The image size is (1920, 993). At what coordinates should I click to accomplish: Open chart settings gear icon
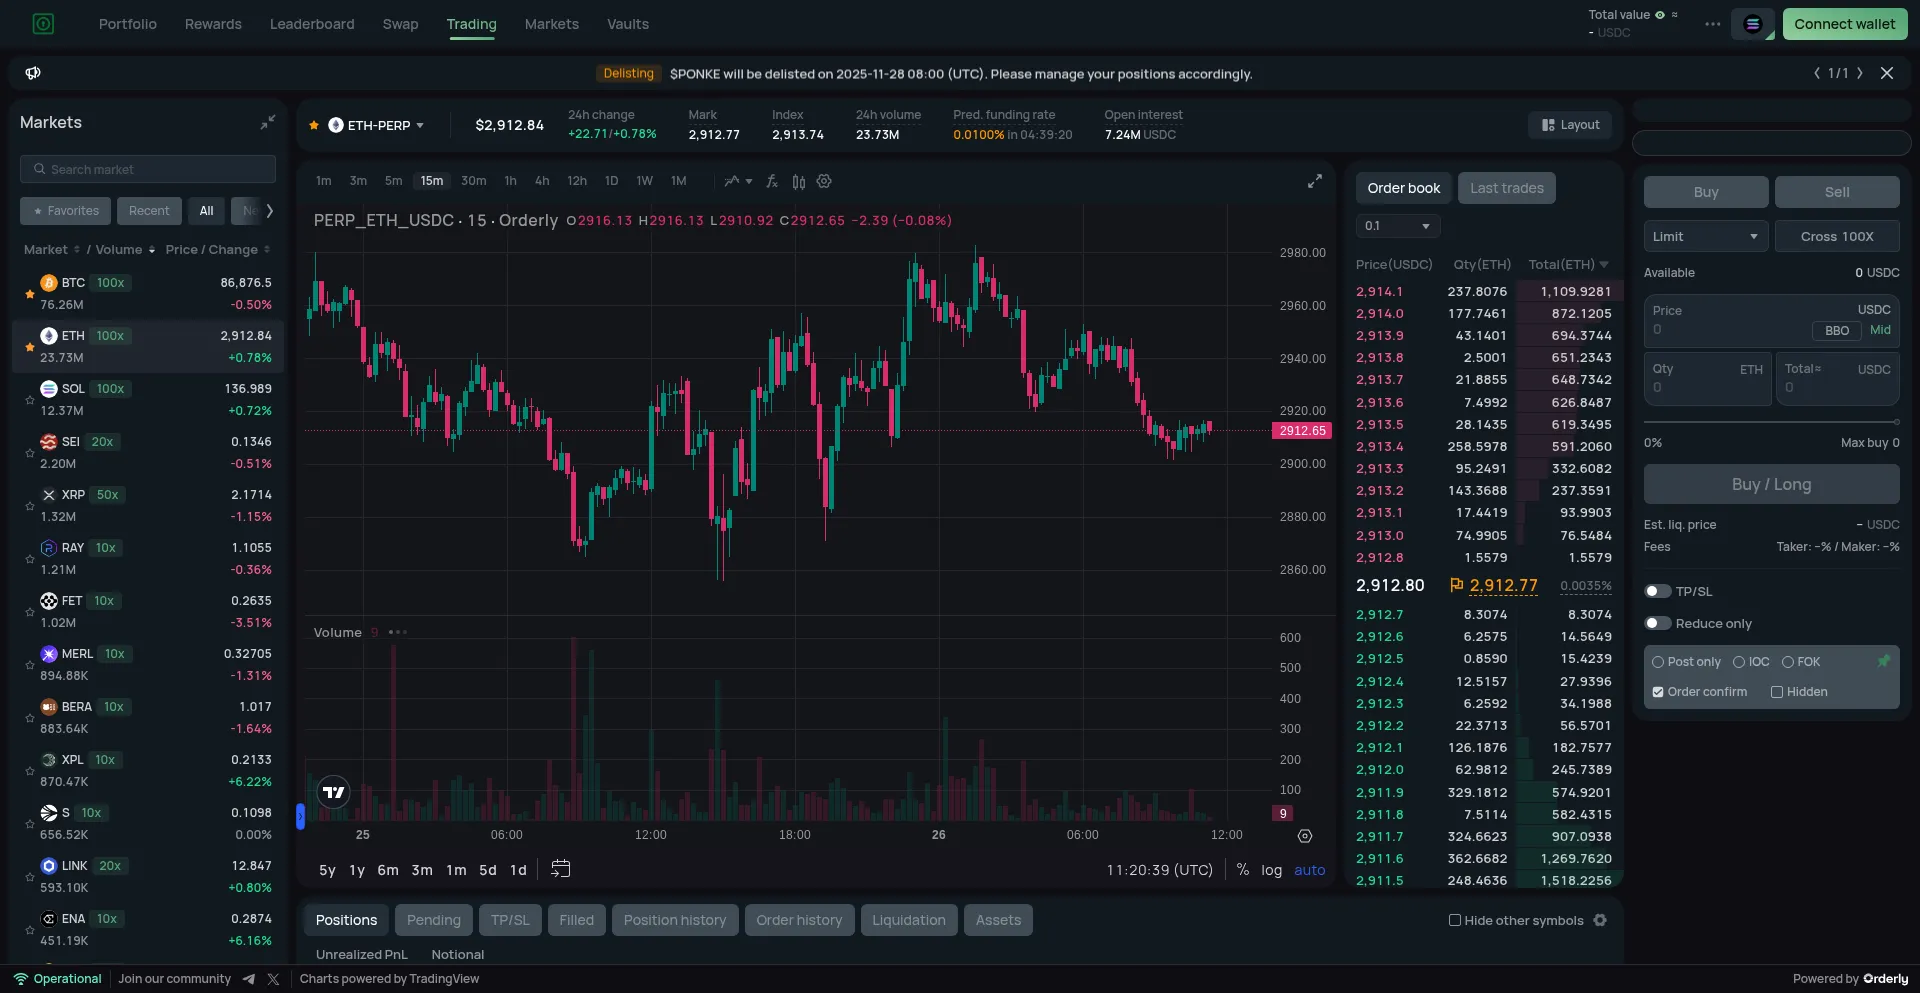pyautogui.click(x=824, y=181)
